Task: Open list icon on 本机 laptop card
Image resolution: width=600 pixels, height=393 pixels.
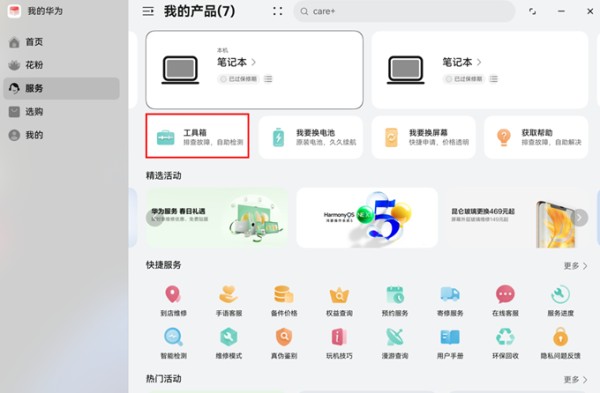Action: (268, 79)
